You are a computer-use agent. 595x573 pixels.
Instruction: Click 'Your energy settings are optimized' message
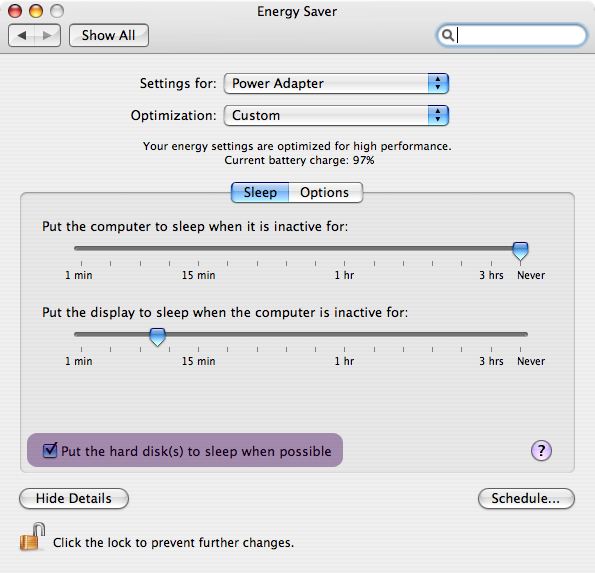(297, 146)
